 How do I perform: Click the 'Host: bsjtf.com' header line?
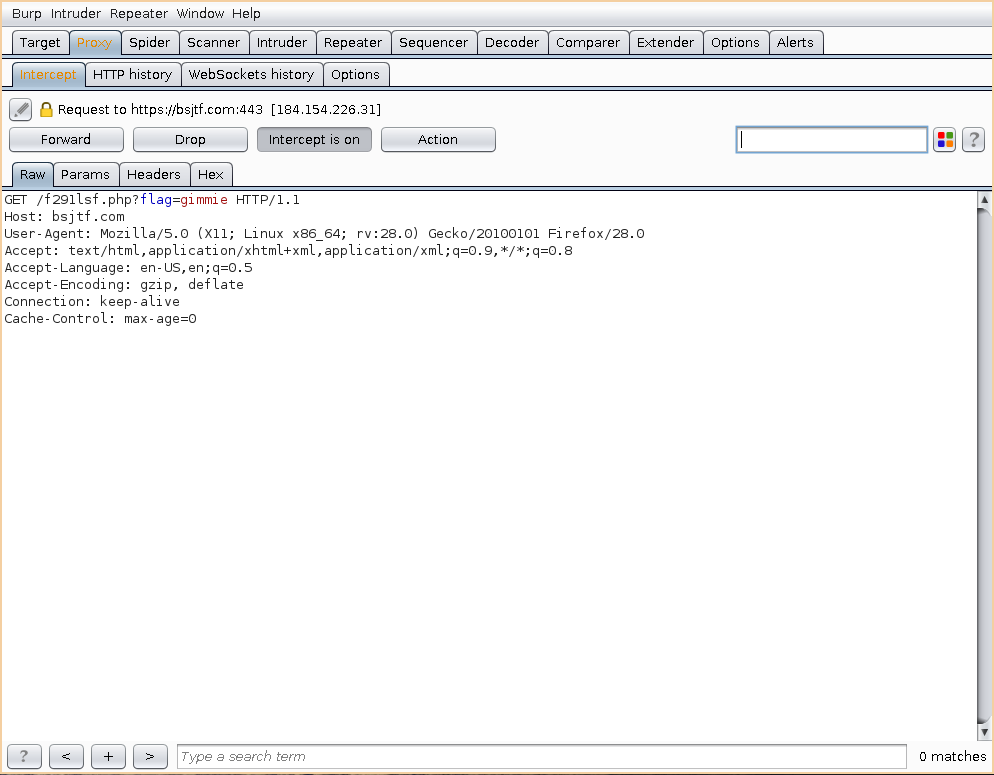tap(64, 217)
